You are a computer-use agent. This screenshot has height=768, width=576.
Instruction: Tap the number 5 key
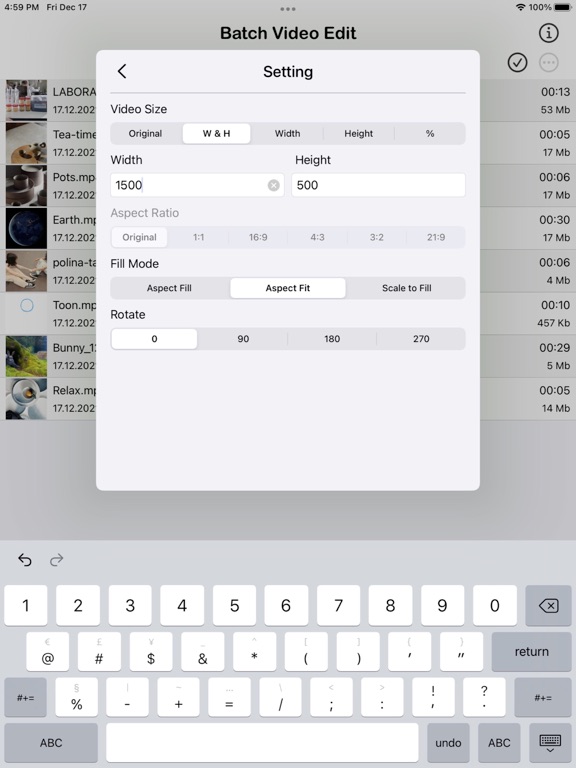tap(234, 605)
